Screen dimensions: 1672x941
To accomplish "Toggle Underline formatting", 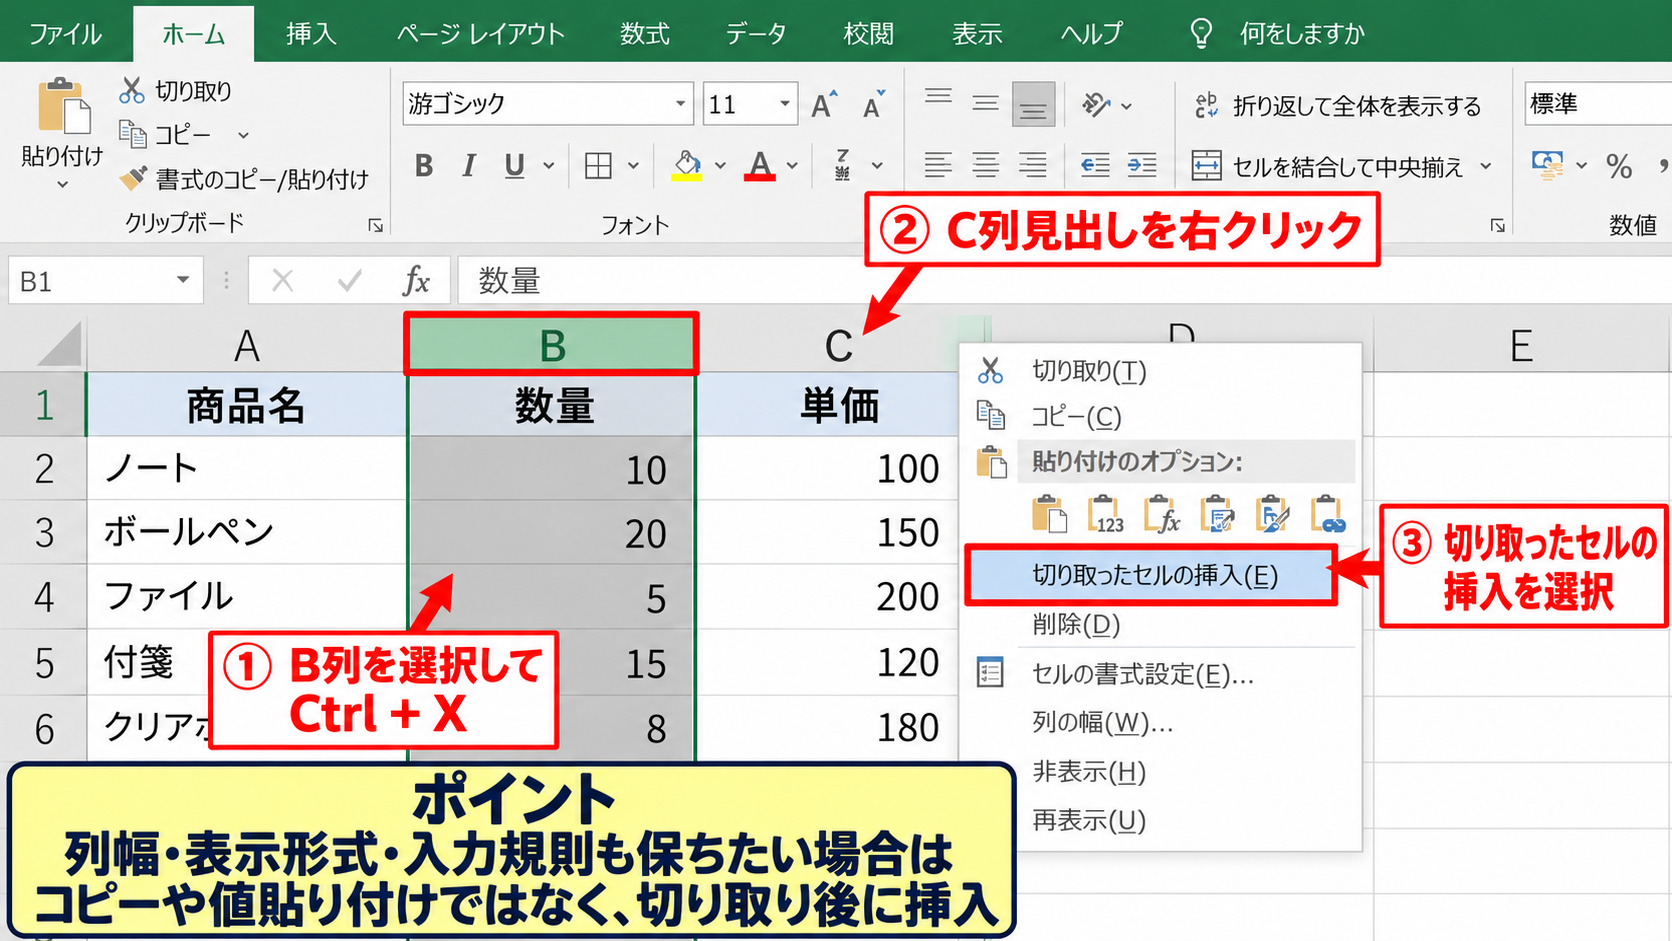I will pos(515,166).
